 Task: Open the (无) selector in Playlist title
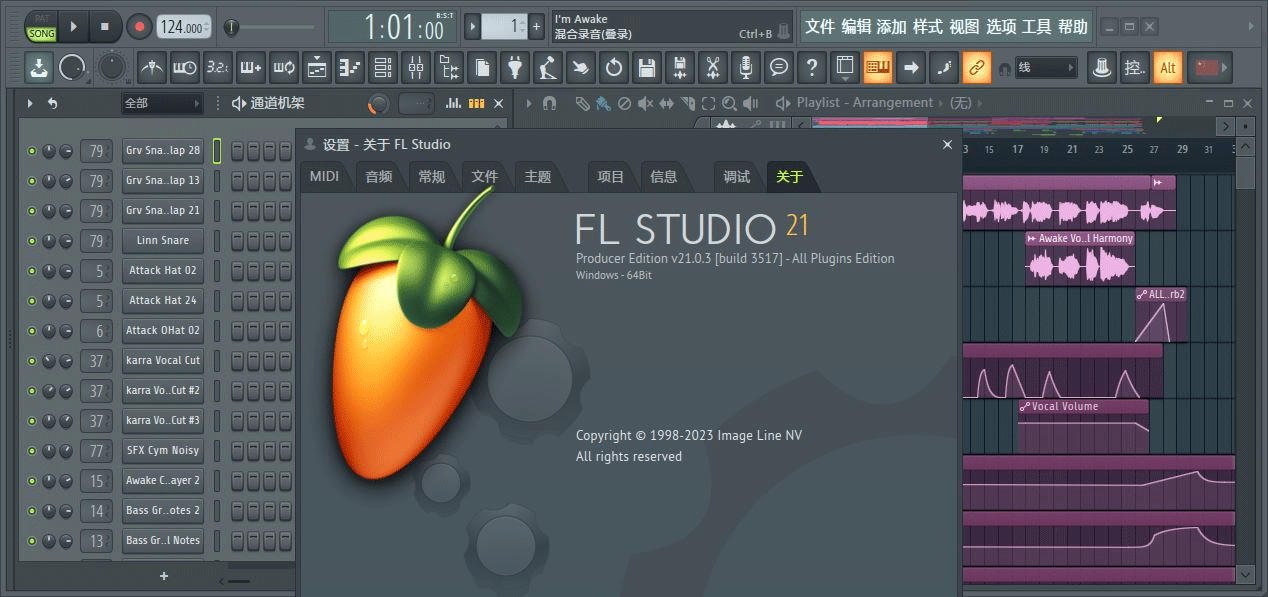(x=959, y=103)
